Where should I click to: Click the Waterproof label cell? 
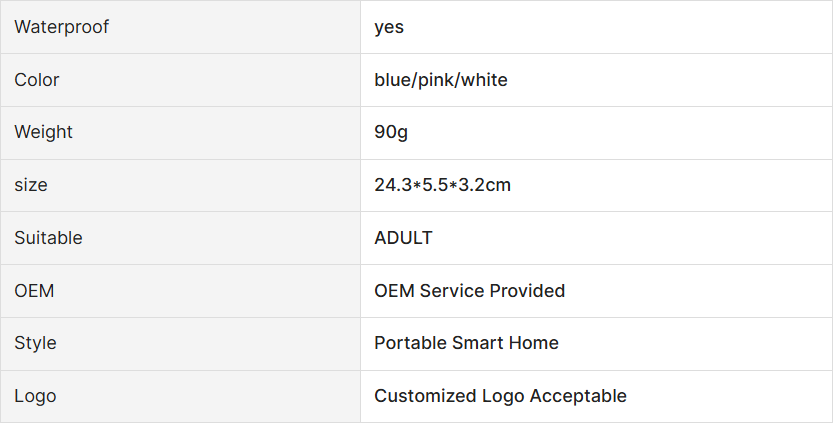[x=181, y=27]
